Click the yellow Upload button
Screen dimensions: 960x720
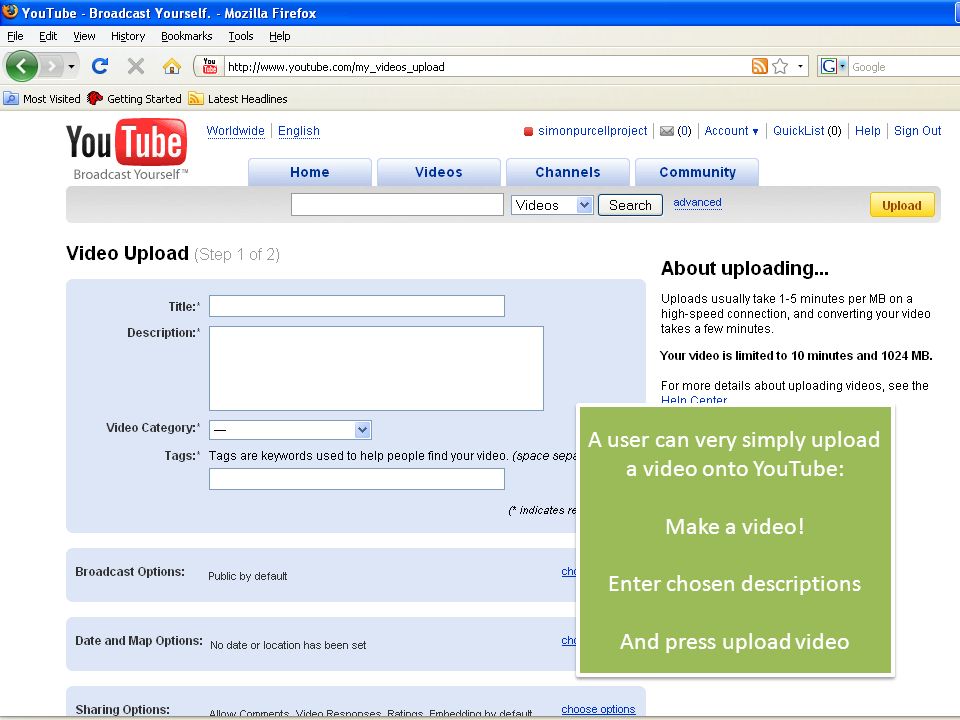(x=902, y=205)
